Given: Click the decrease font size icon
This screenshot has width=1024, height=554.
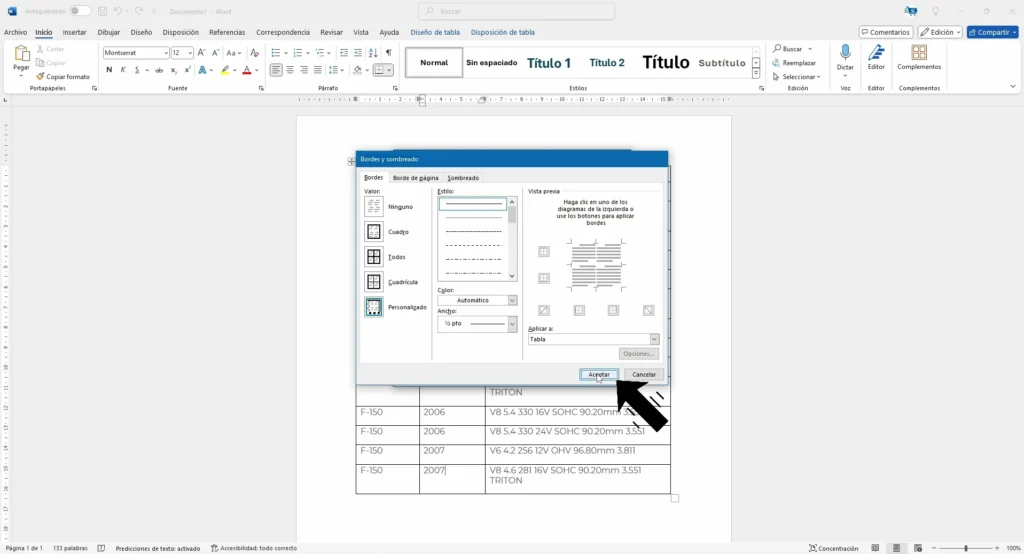Looking at the screenshot, I should pyautogui.click(x=215, y=53).
